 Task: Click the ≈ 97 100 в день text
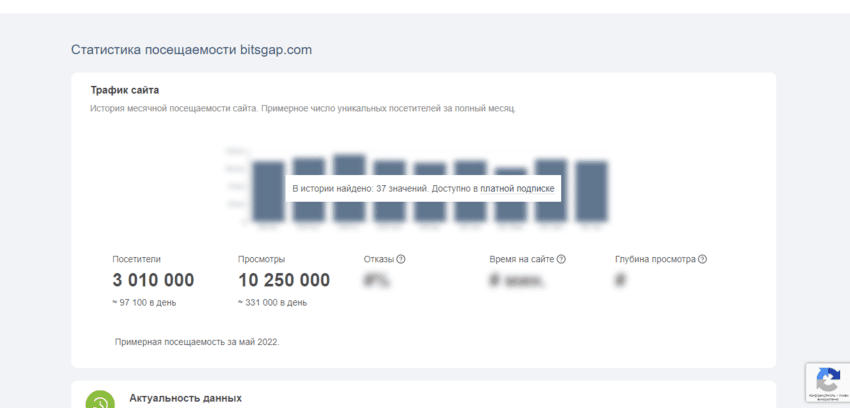point(146,302)
